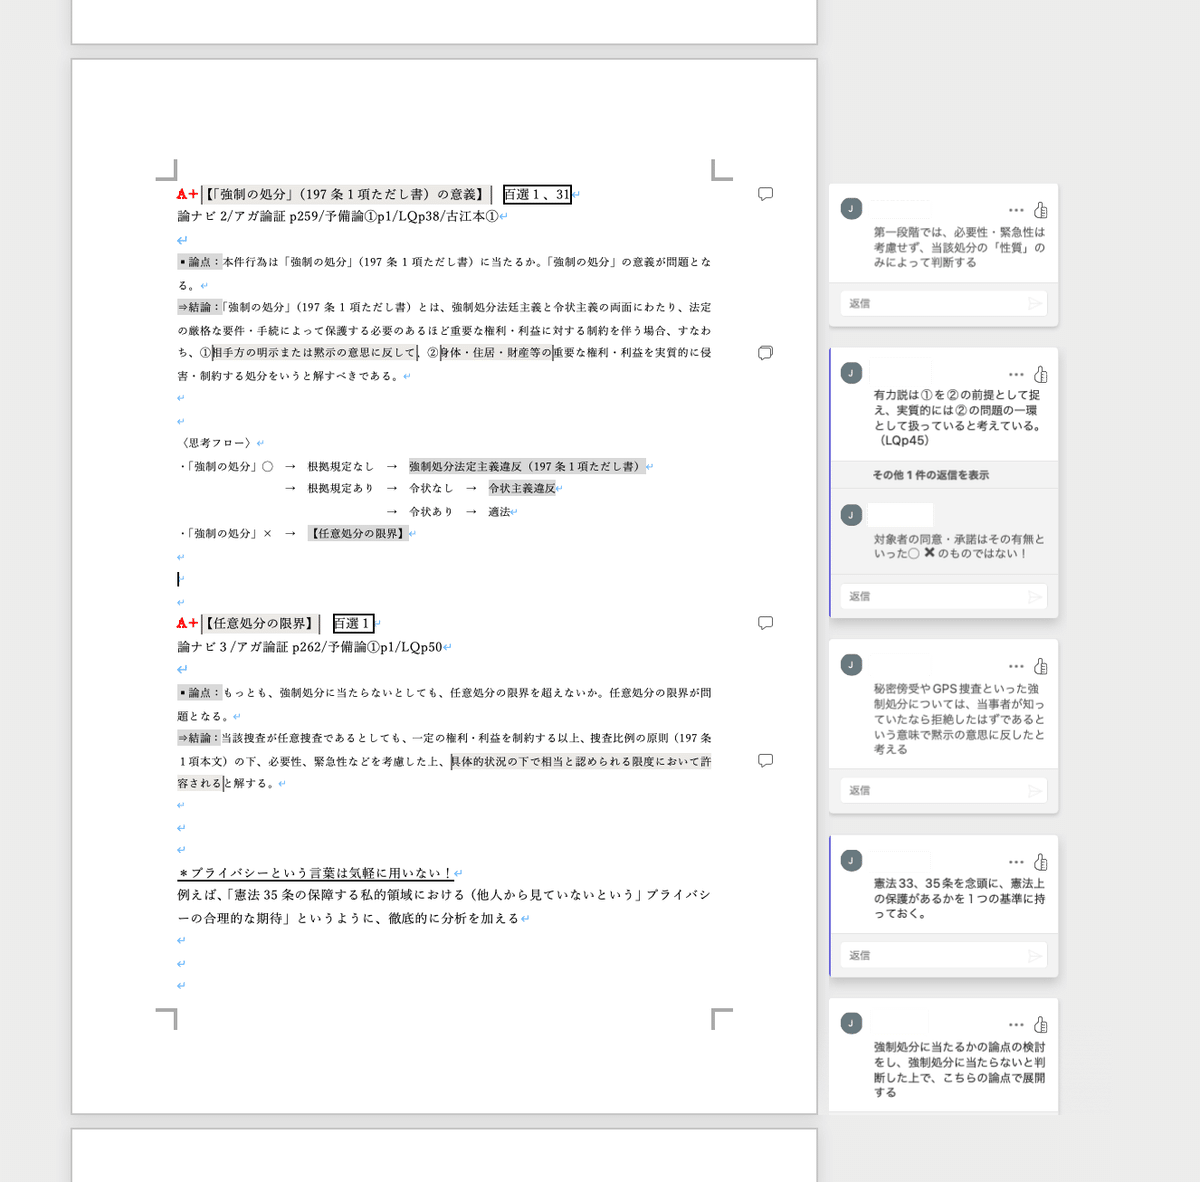Like the 秘密傍受やGPS捜査 comment

tap(1041, 666)
